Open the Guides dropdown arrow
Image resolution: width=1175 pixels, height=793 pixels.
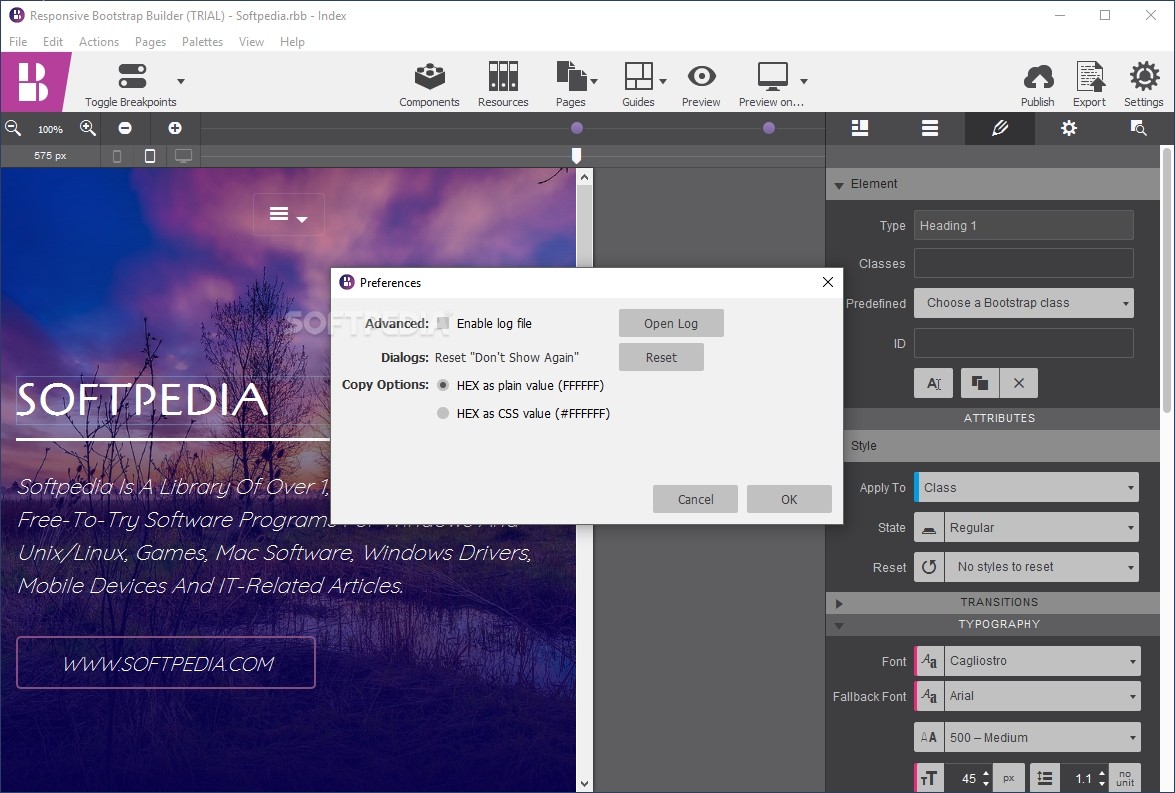click(x=662, y=81)
